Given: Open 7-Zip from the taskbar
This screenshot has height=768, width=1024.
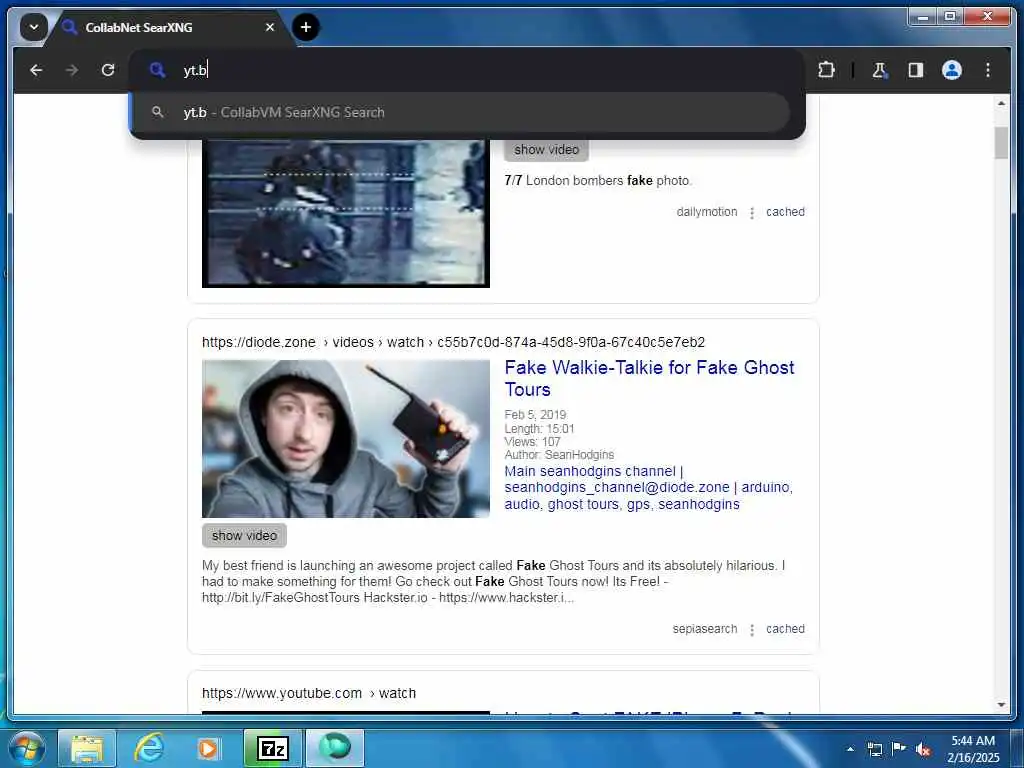Looking at the screenshot, I should [272, 748].
